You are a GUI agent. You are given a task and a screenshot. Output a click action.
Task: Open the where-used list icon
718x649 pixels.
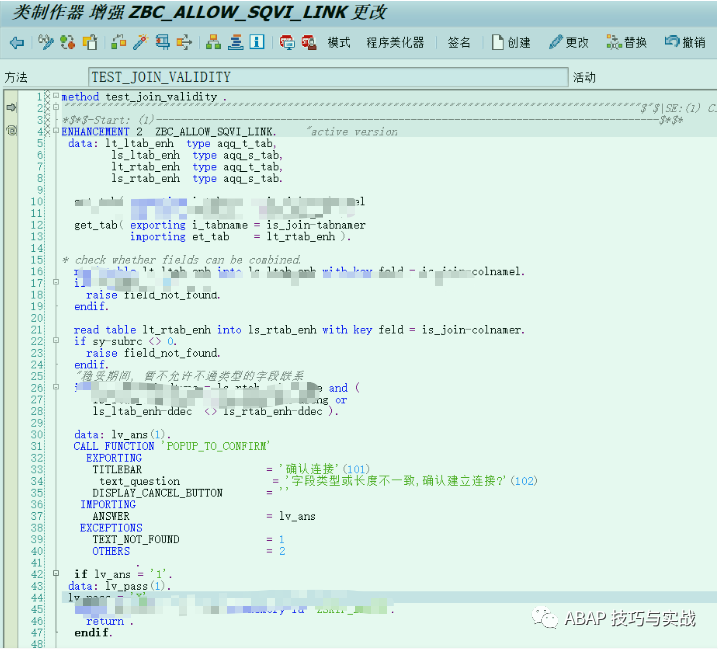coord(163,42)
